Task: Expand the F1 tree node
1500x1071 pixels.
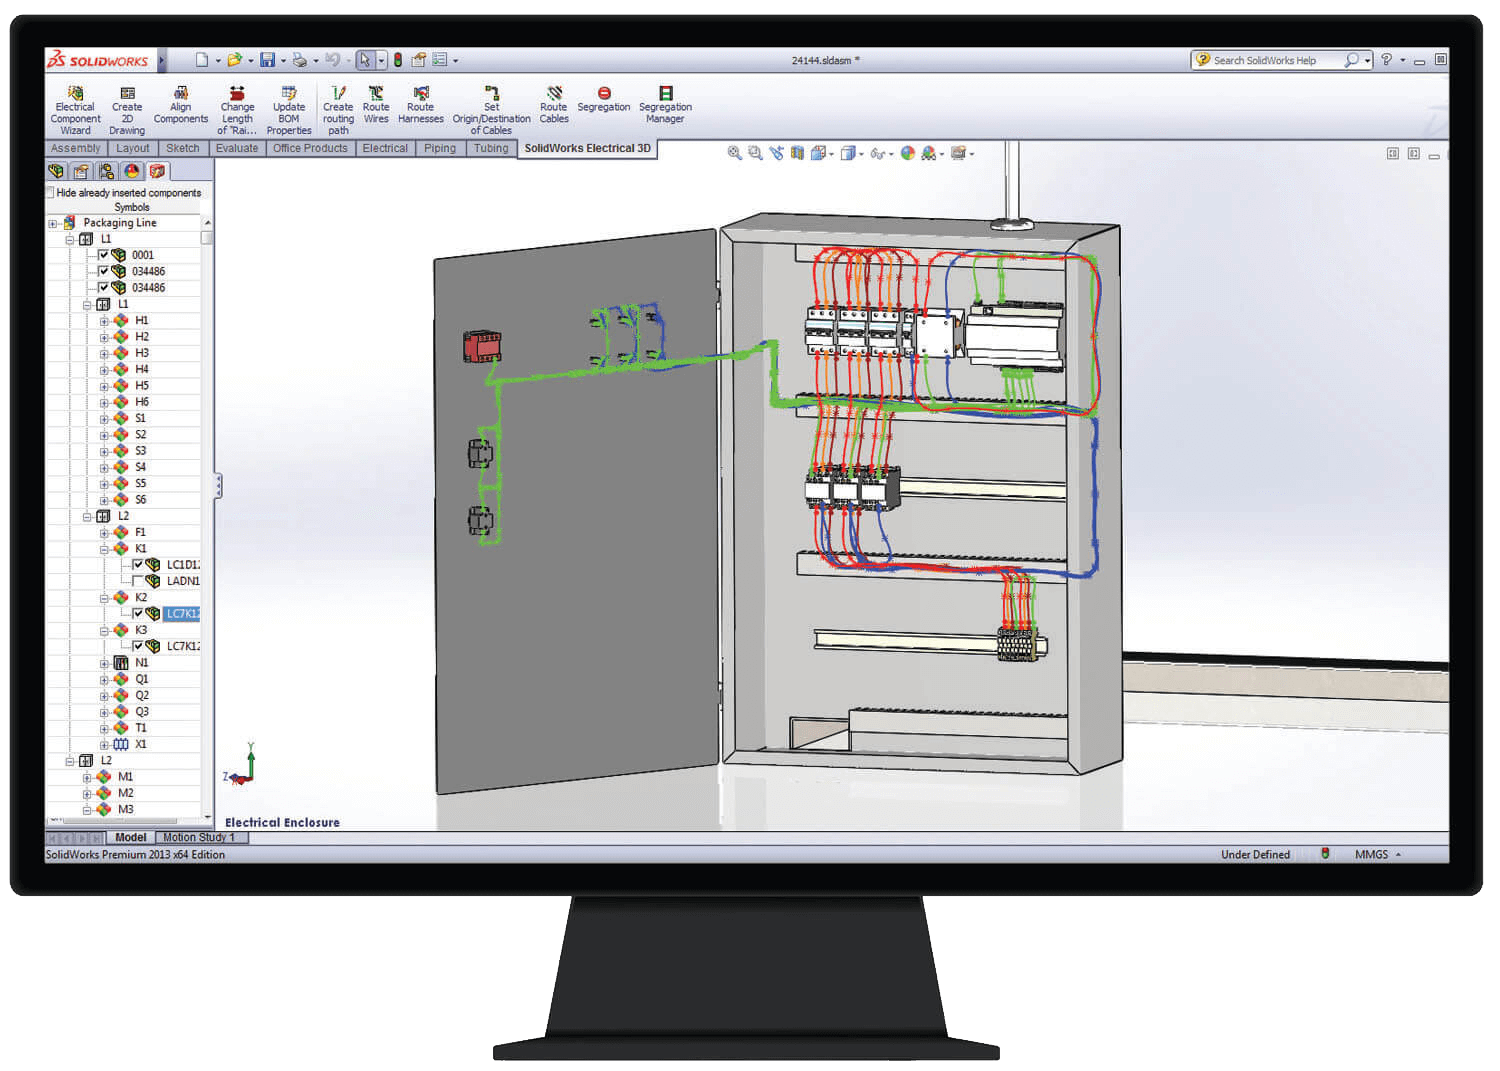Action: [x=104, y=533]
